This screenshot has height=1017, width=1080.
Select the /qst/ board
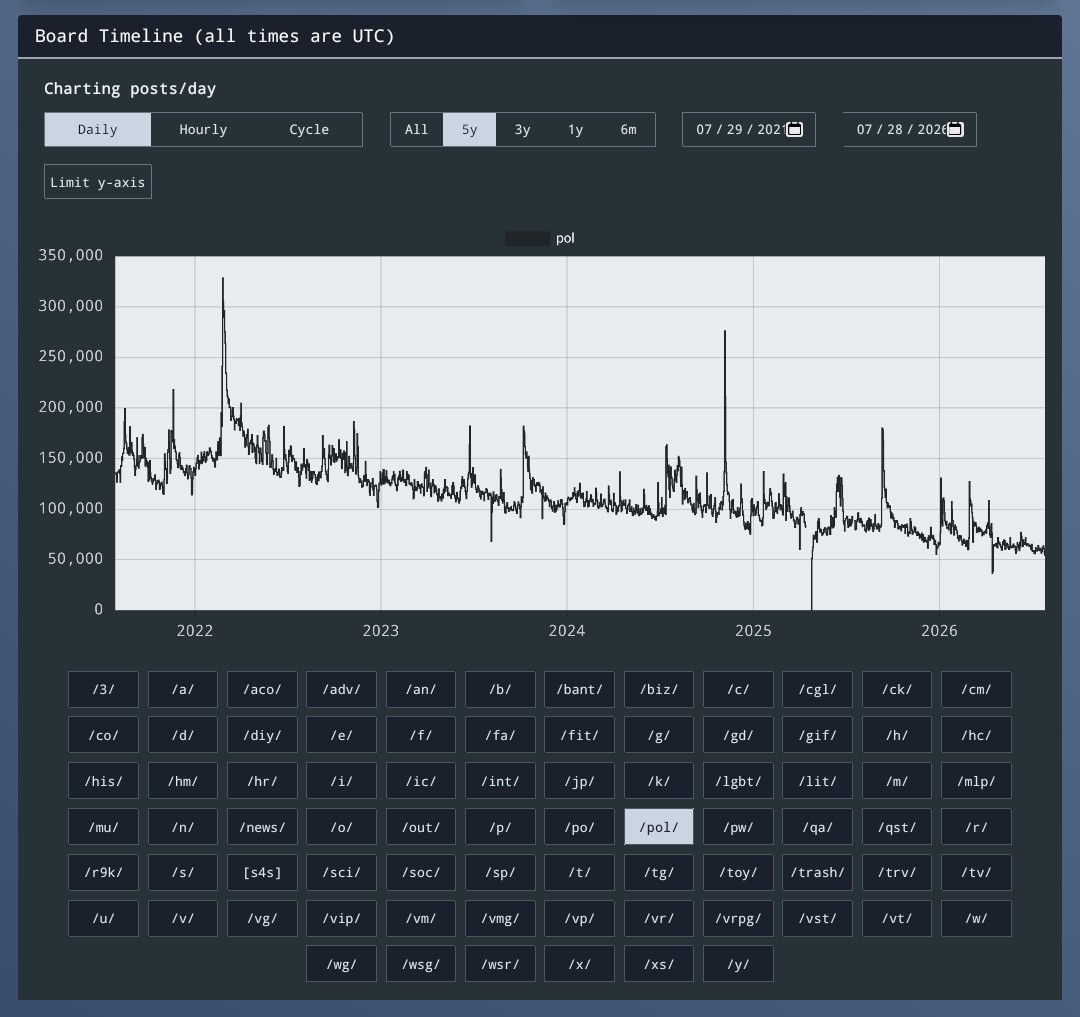tap(897, 827)
